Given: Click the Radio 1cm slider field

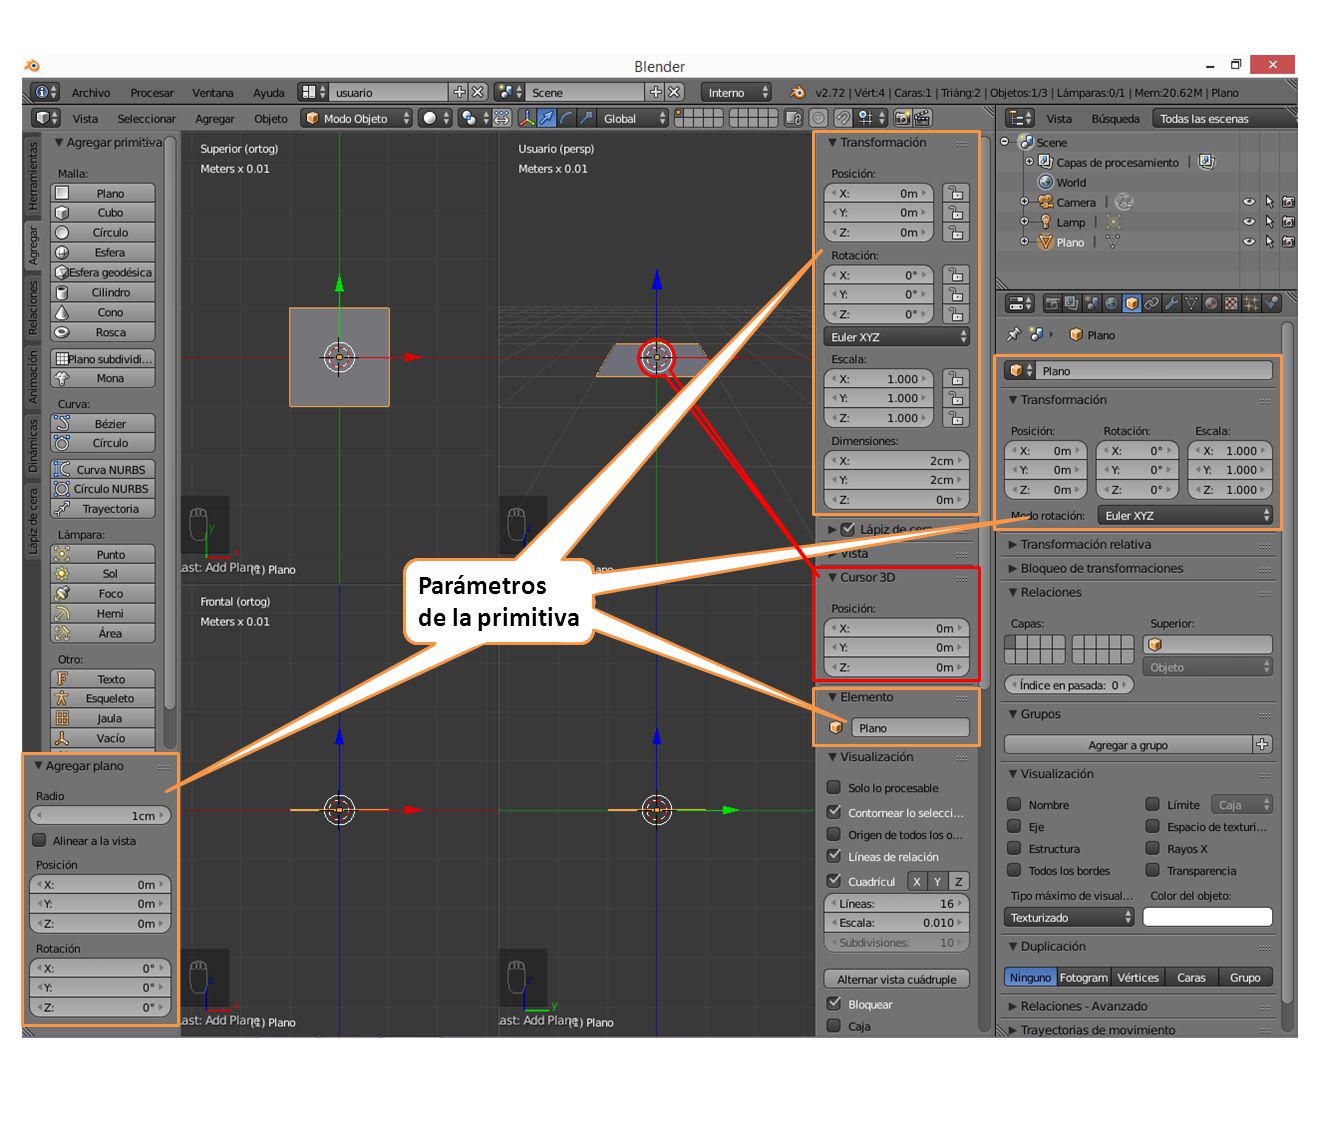Looking at the screenshot, I should (100, 815).
